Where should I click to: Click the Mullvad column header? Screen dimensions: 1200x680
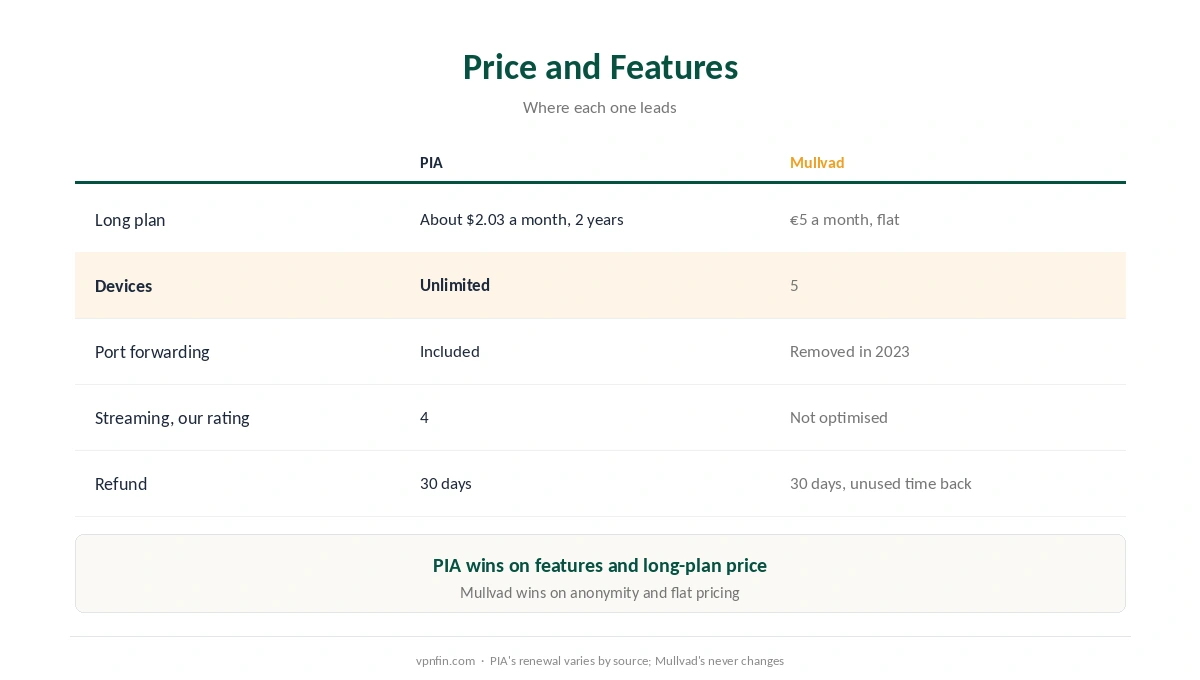coord(817,163)
